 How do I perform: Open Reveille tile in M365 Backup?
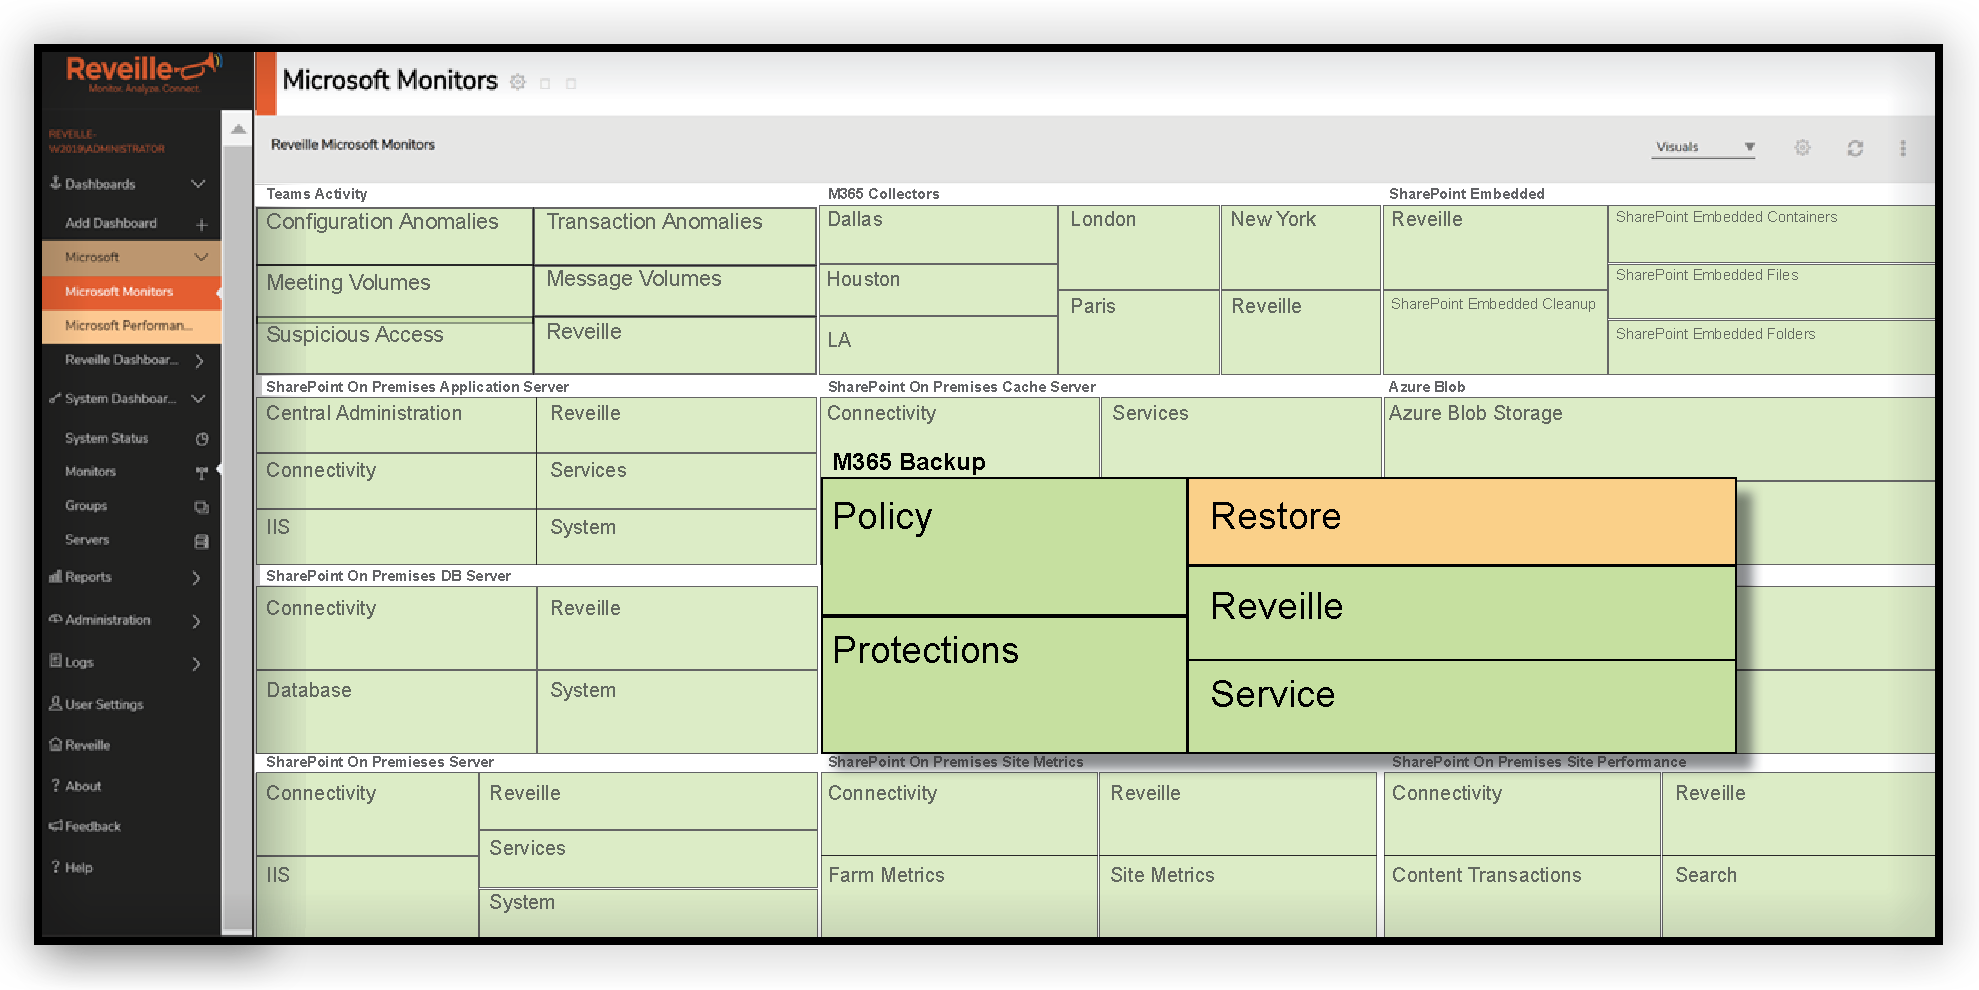click(x=1461, y=613)
